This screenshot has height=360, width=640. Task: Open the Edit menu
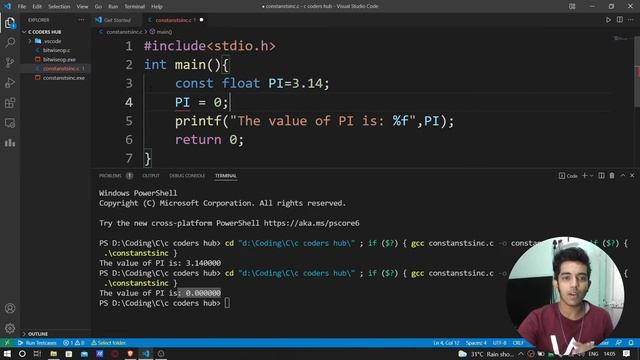(x=37, y=7)
